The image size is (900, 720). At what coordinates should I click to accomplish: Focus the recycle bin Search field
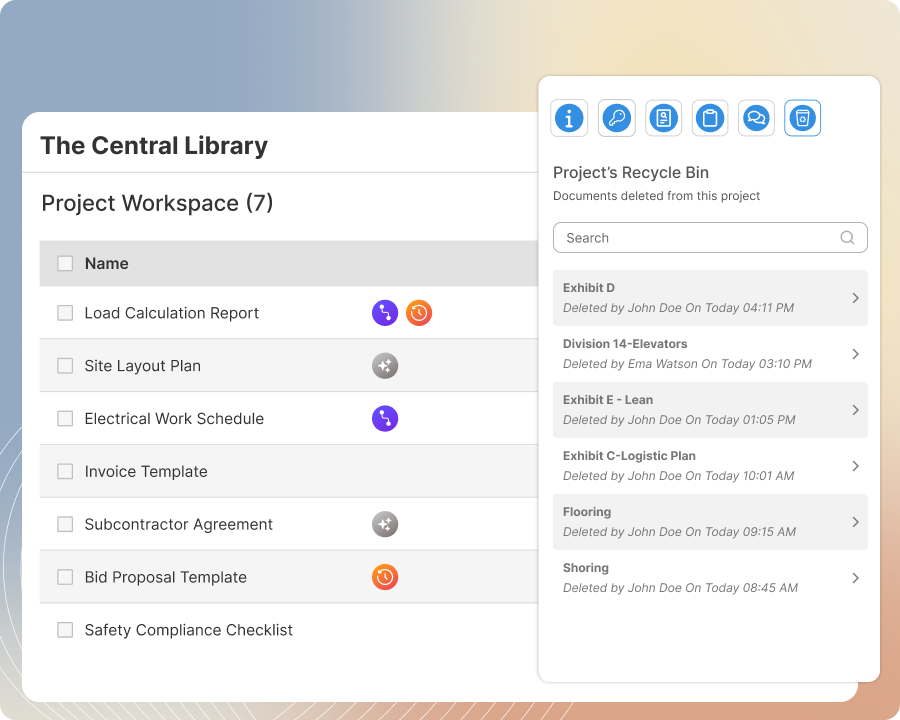(710, 238)
